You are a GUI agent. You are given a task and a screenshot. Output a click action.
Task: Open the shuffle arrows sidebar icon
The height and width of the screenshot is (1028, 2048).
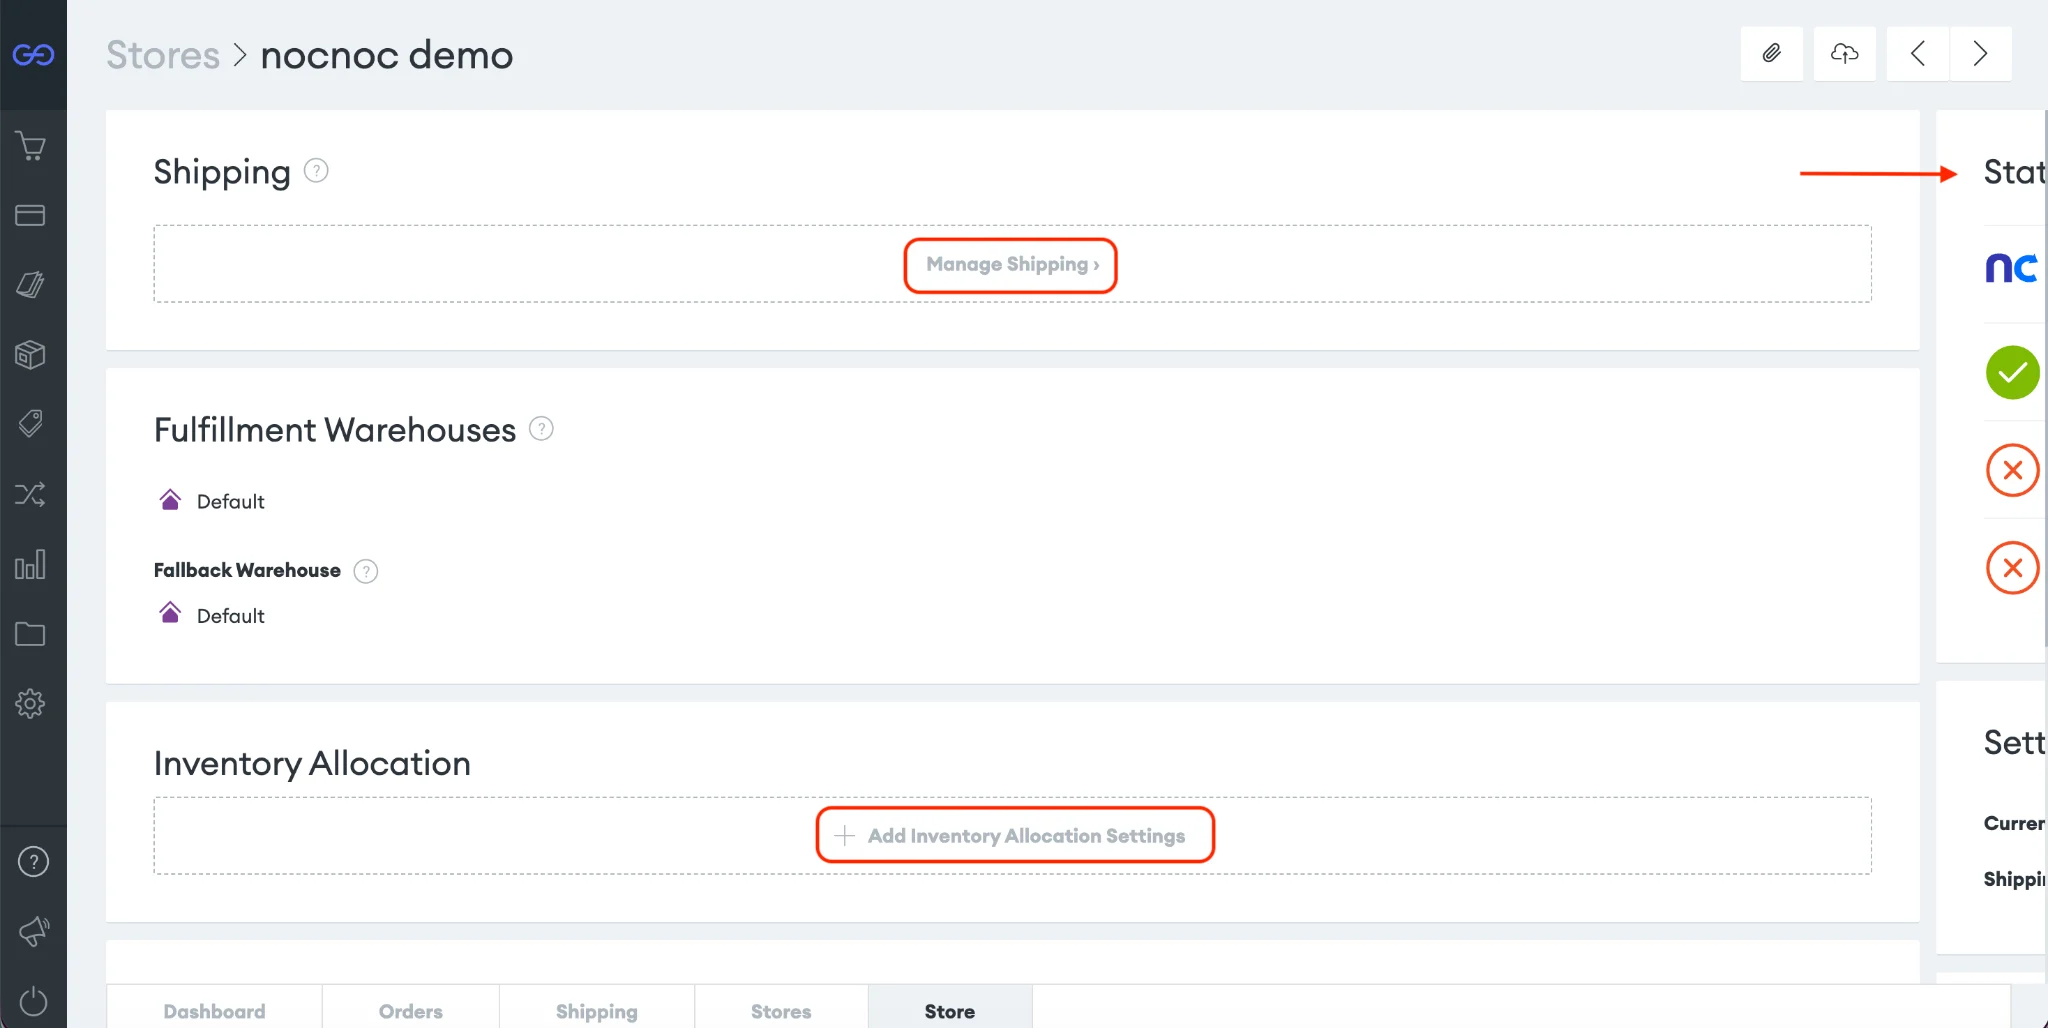click(x=31, y=494)
